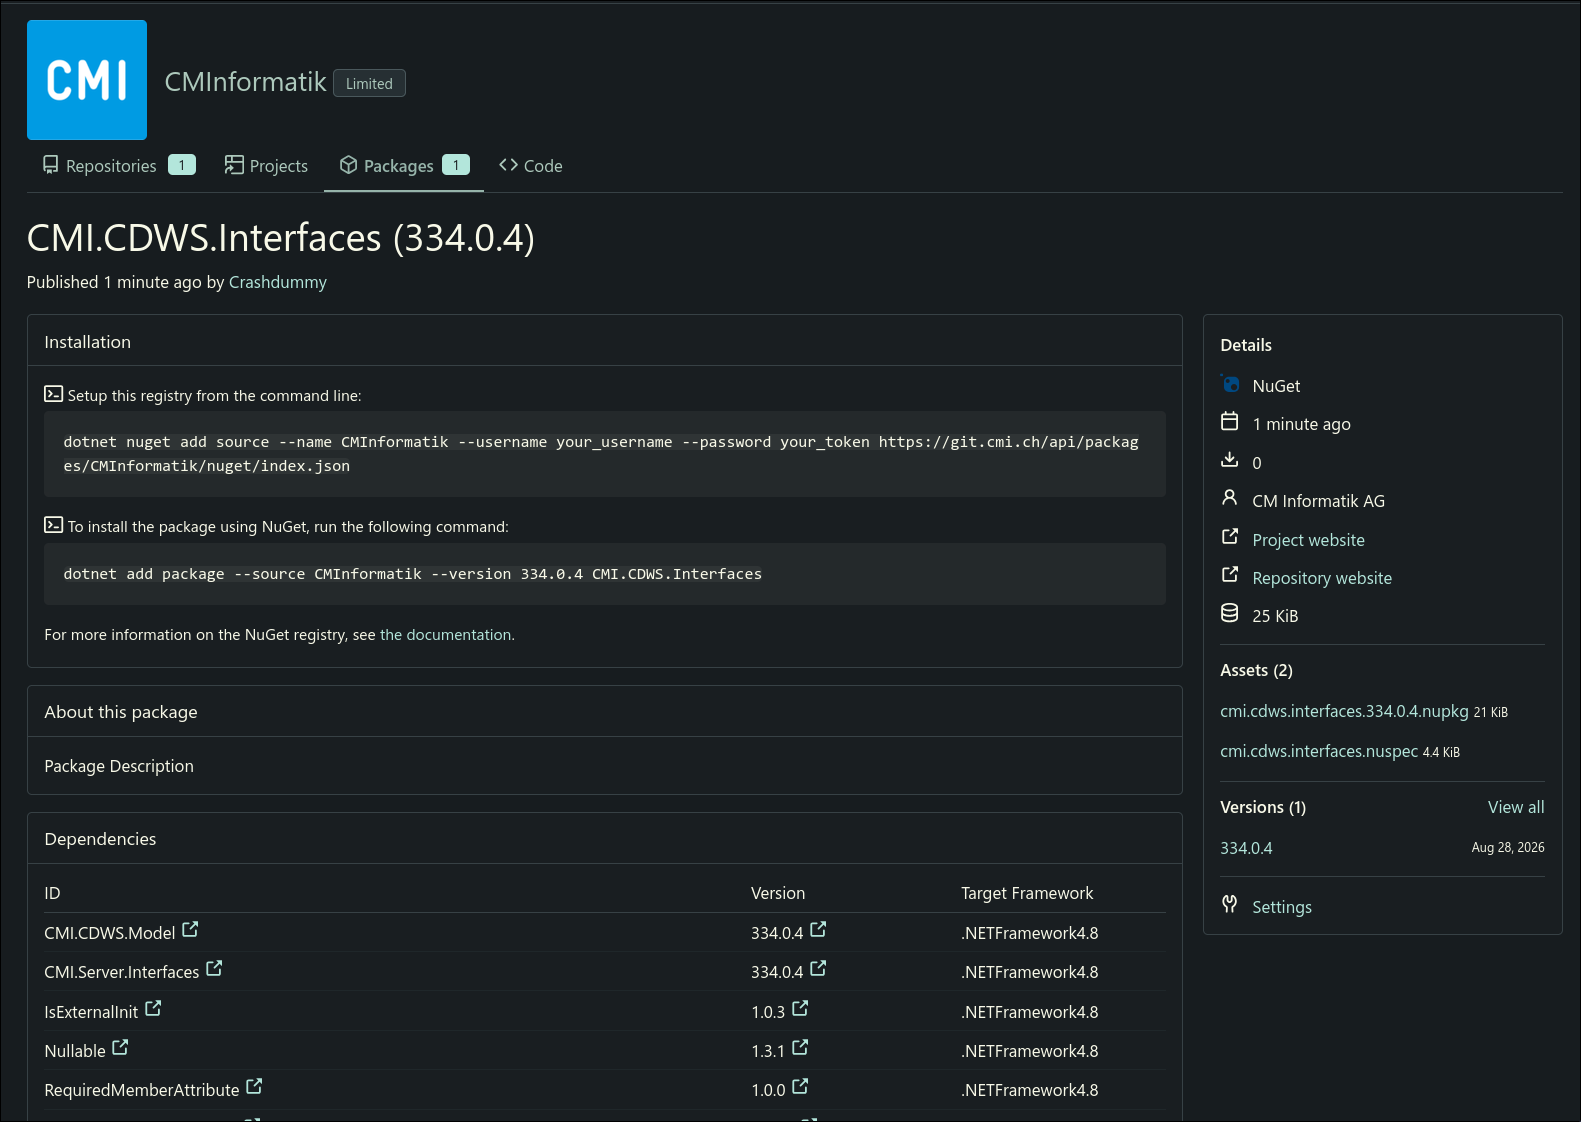
Task: Click the RequiredMemberAttribute dependency name
Action: pos(142,1090)
